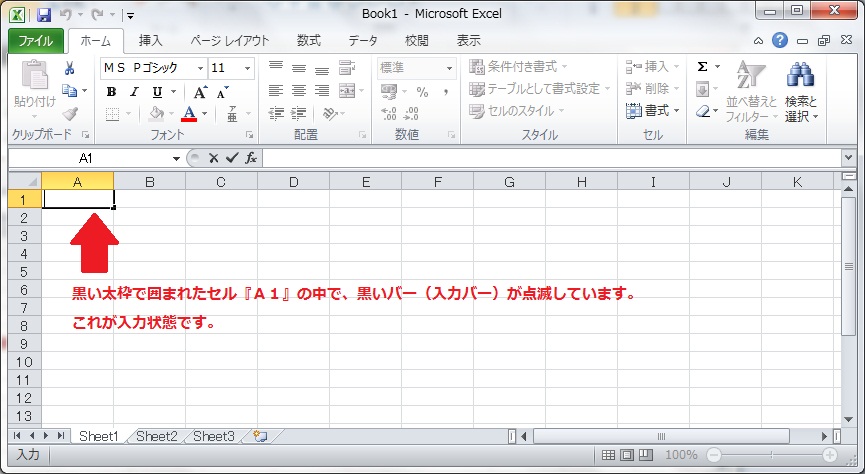This screenshot has height=474, width=865.
Task: Click the Fill down arrow icon
Action: point(702,89)
